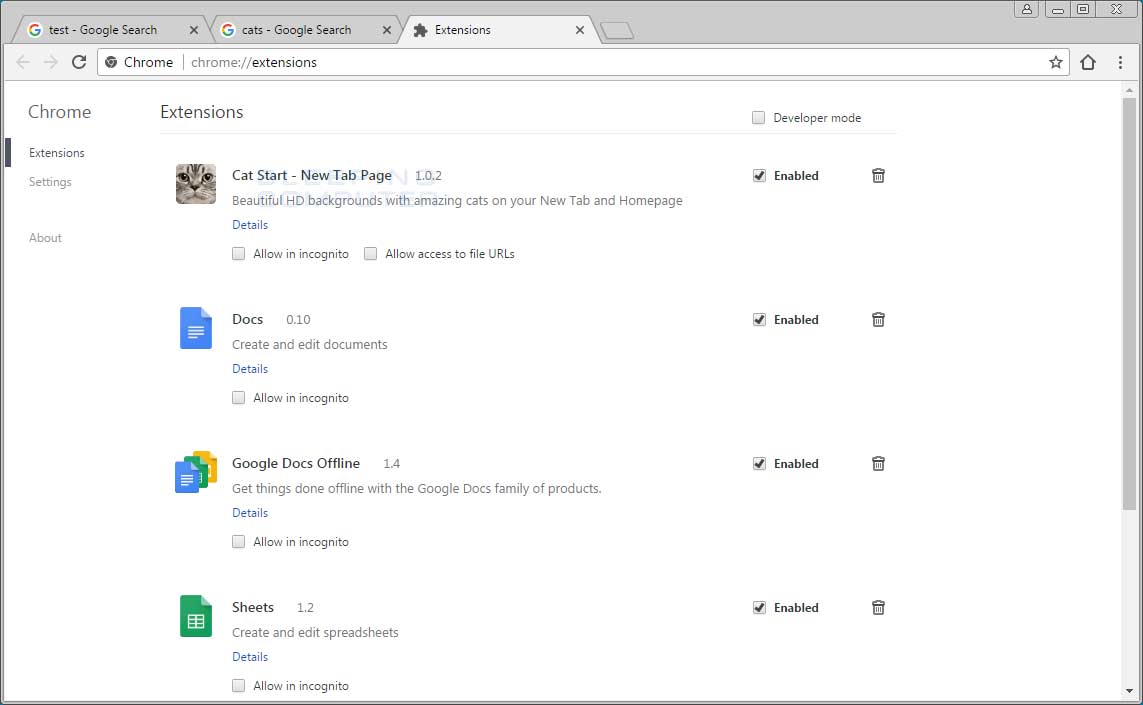Screen dimensions: 1143x705
Task: Click the 'Create and edit documents' description
Action: pos(310,345)
